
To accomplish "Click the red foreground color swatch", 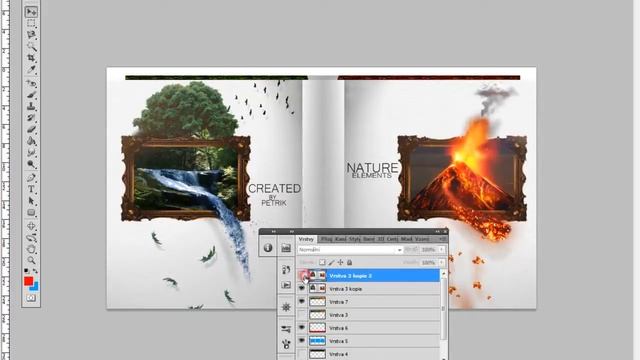I will pyautogui.click(x=28, y=281).
